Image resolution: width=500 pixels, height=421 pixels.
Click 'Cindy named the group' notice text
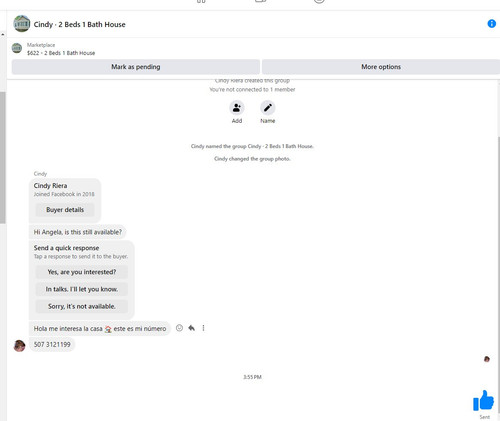pyautogui.click(x=252, y=146)
